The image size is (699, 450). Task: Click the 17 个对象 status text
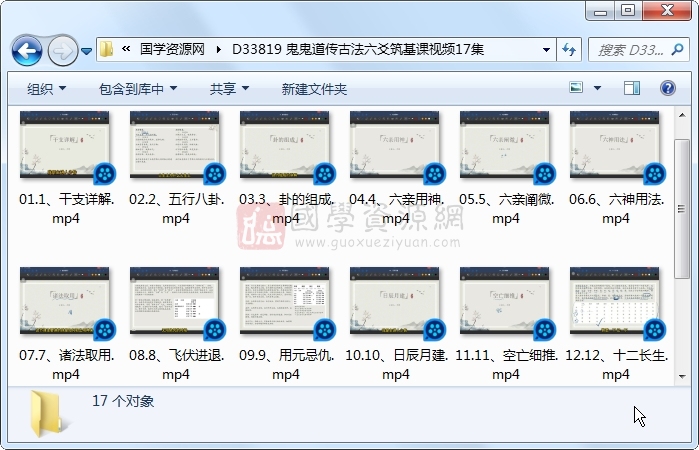point(123,400)
